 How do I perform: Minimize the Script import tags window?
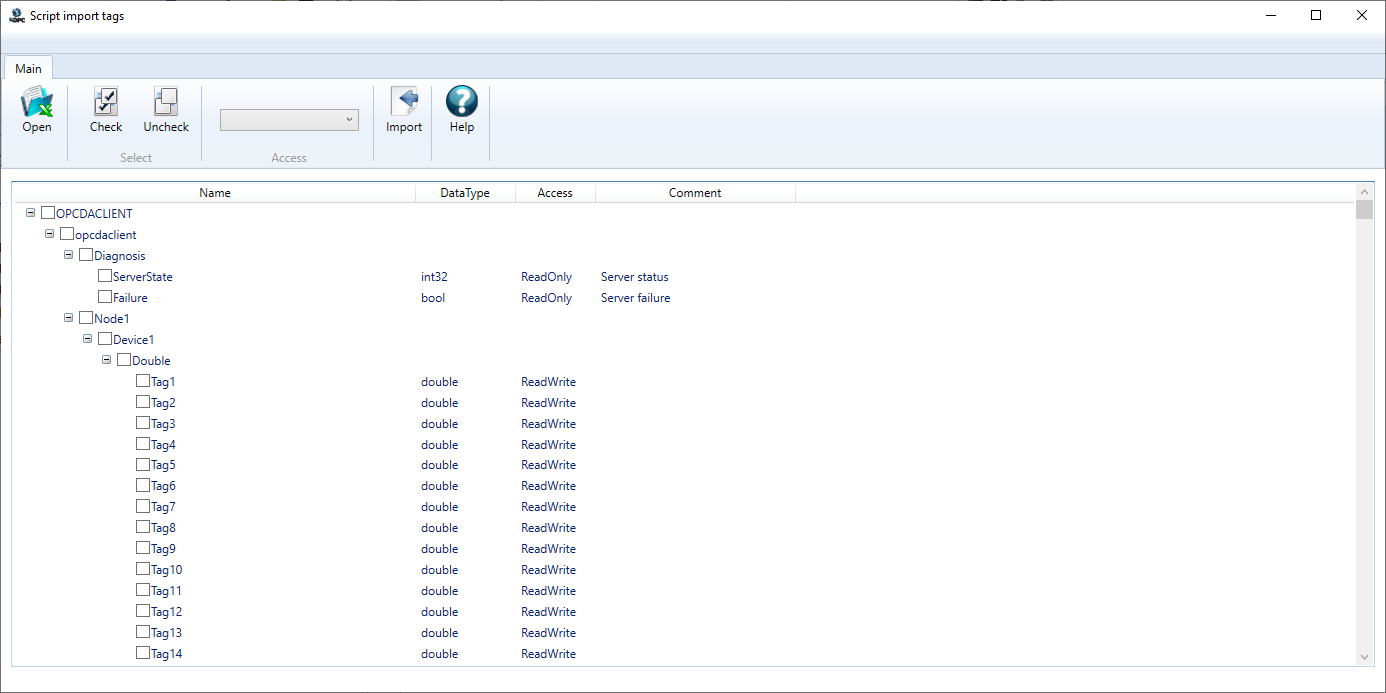1271,15
